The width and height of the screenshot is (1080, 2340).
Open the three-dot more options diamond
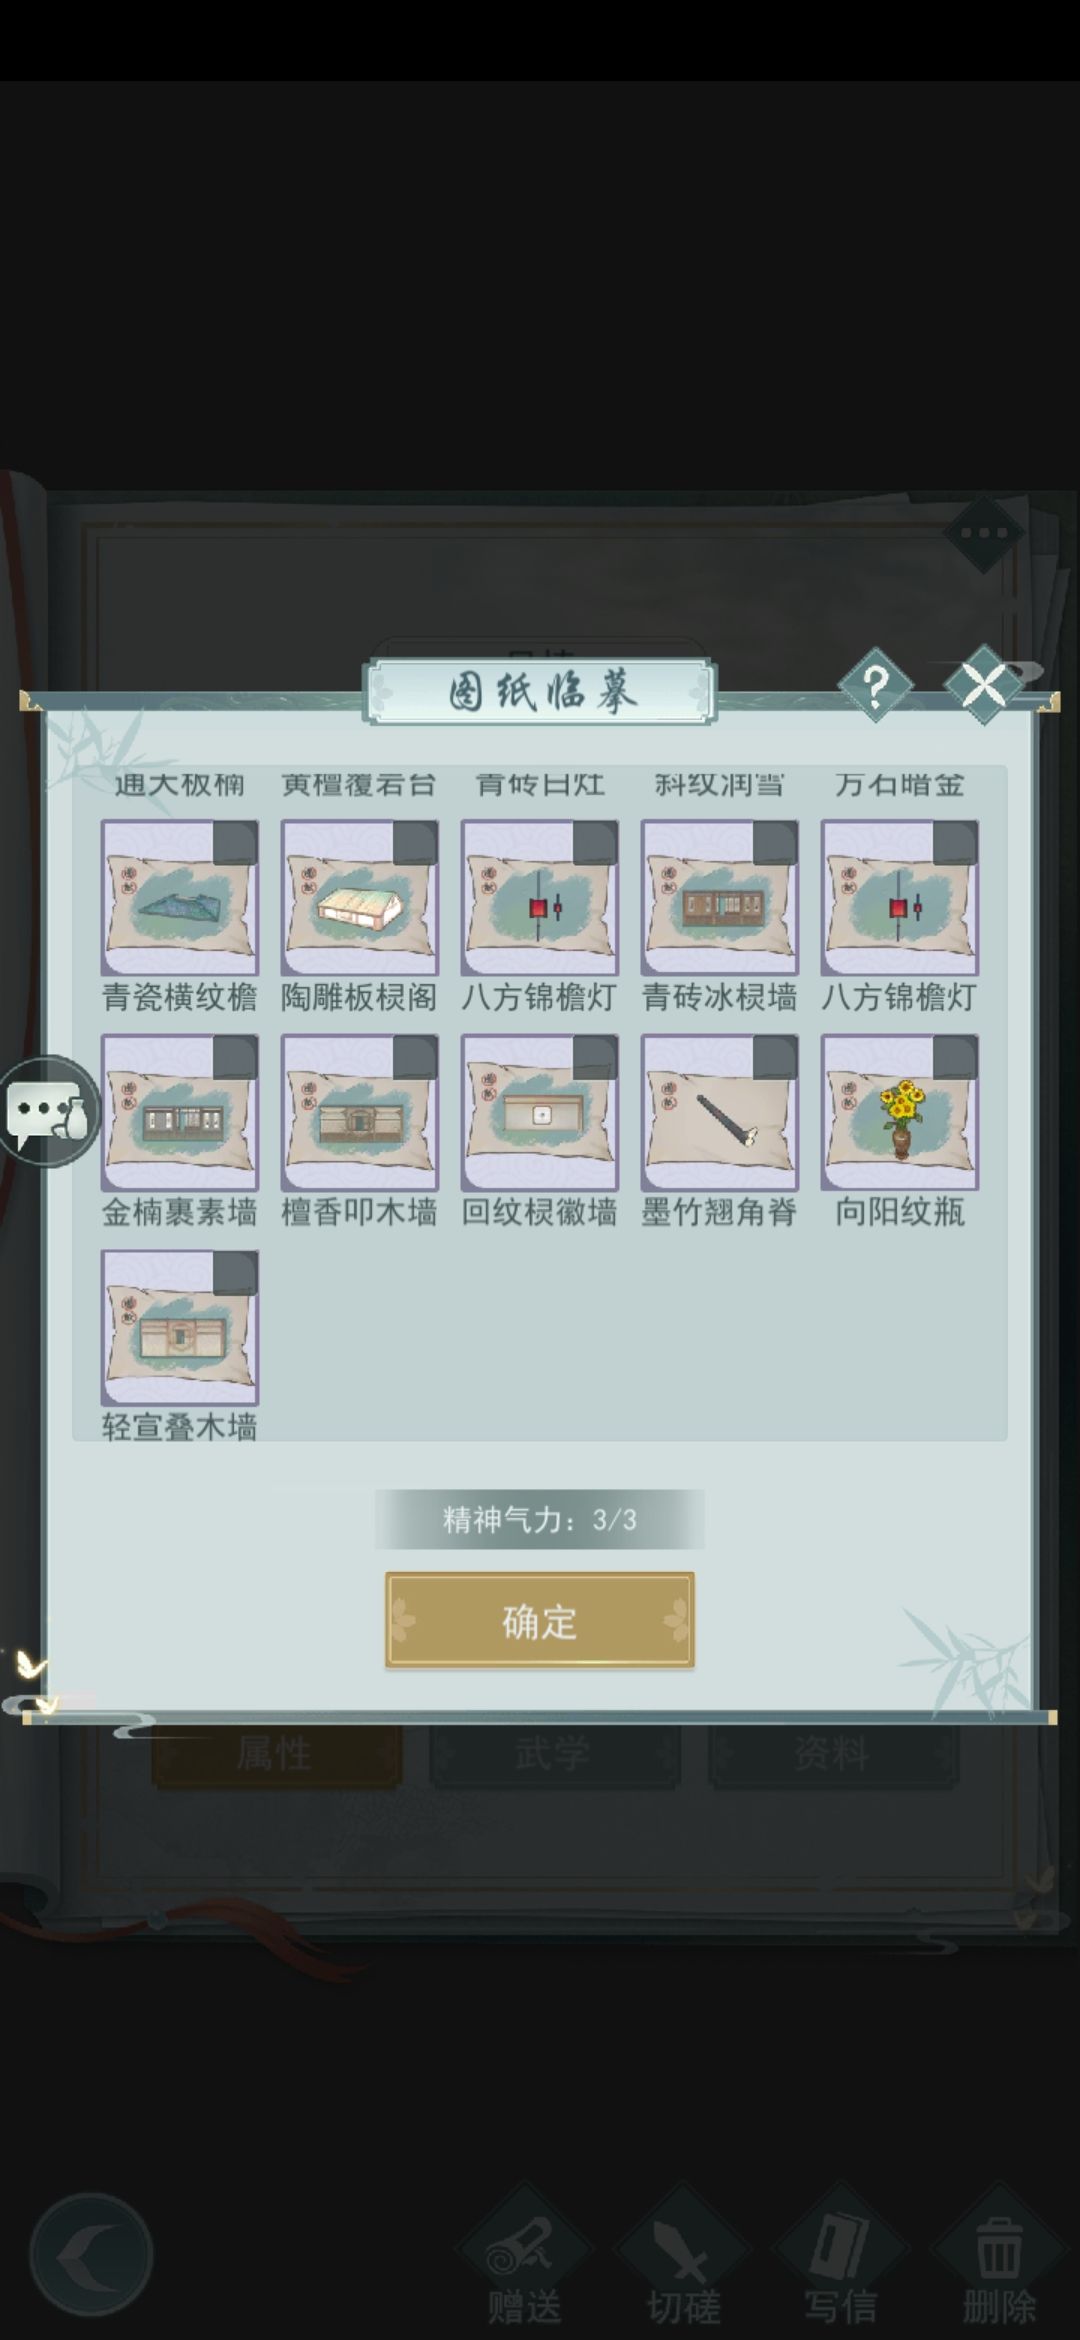984,533
